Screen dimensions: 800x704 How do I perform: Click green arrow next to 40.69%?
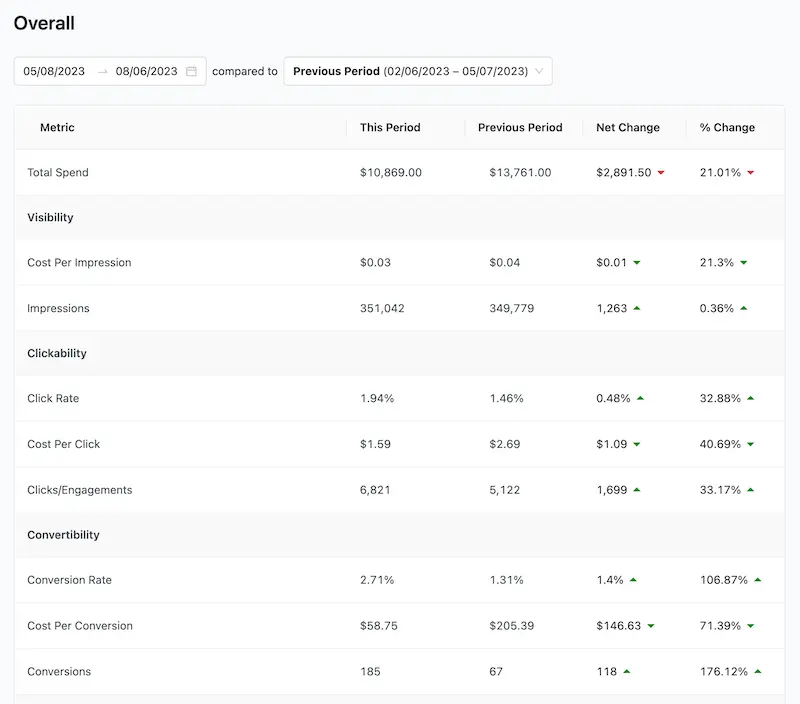point(751,444)
